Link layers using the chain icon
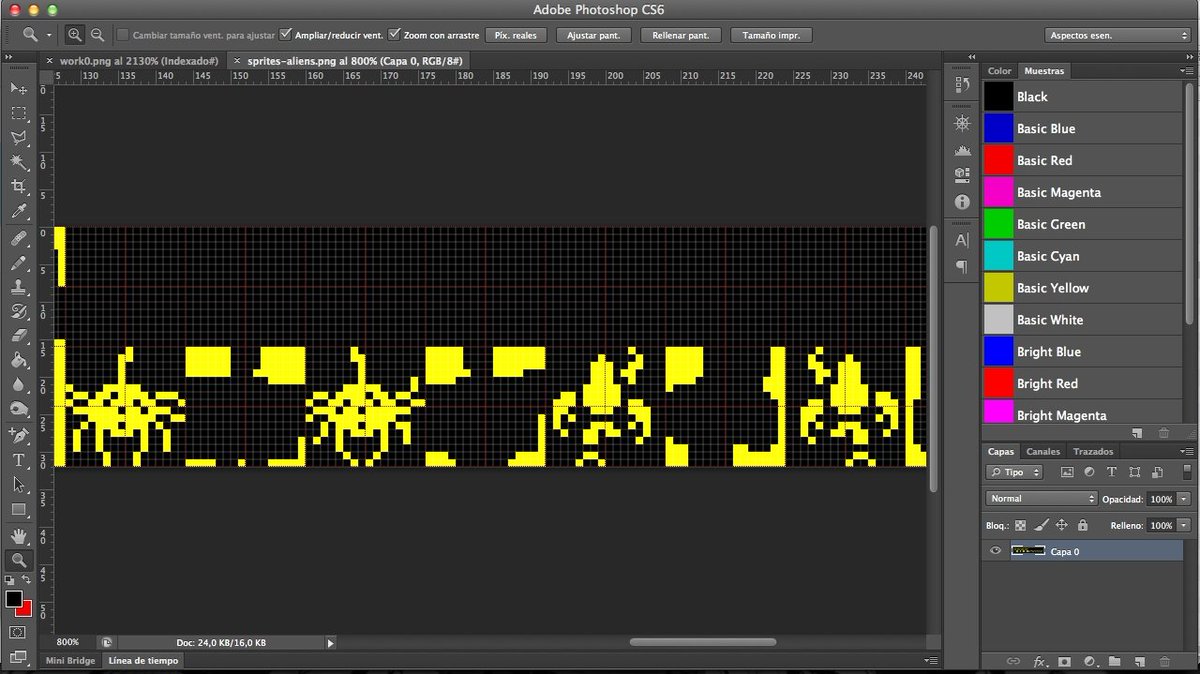Viewport: 1200px width, 674px height. coord(1013,662)
